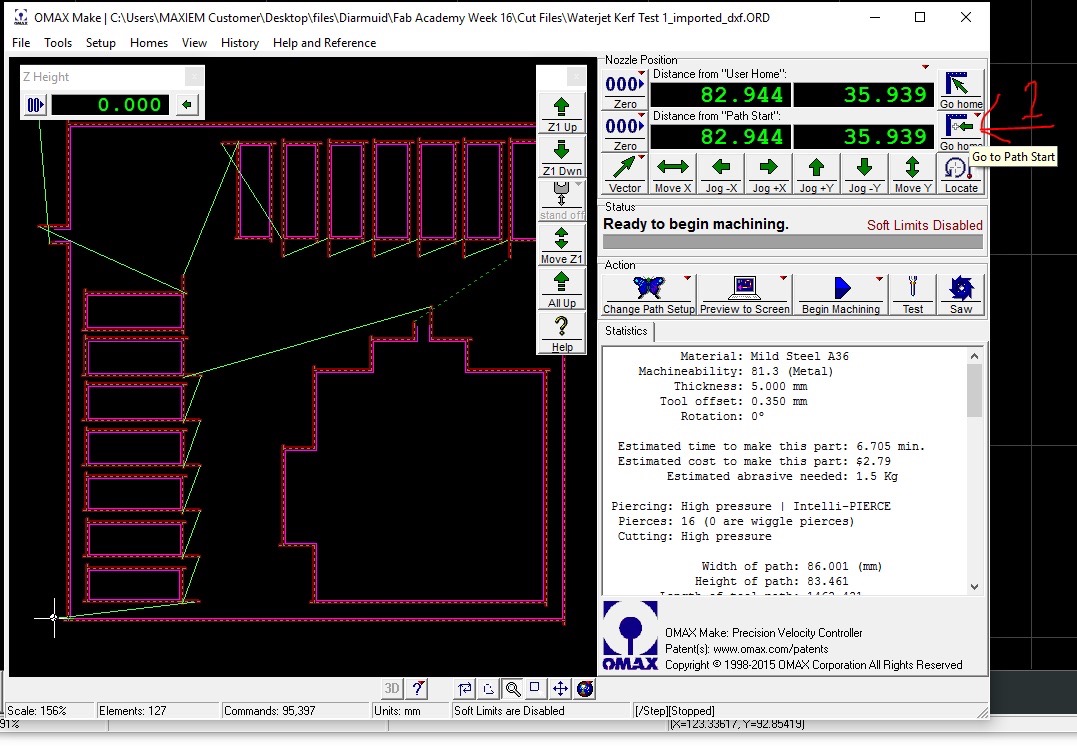Raise the nozzle with Z1 Up
The image size is (1077, 748).
tap(562, 113)
